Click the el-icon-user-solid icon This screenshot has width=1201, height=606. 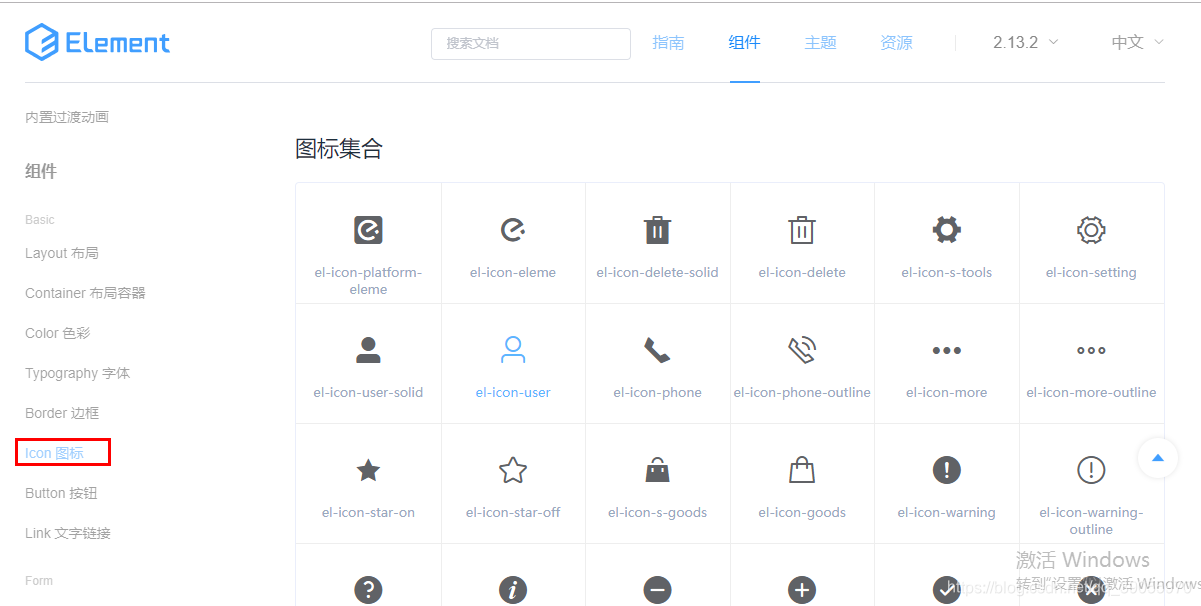click(368, 350)
